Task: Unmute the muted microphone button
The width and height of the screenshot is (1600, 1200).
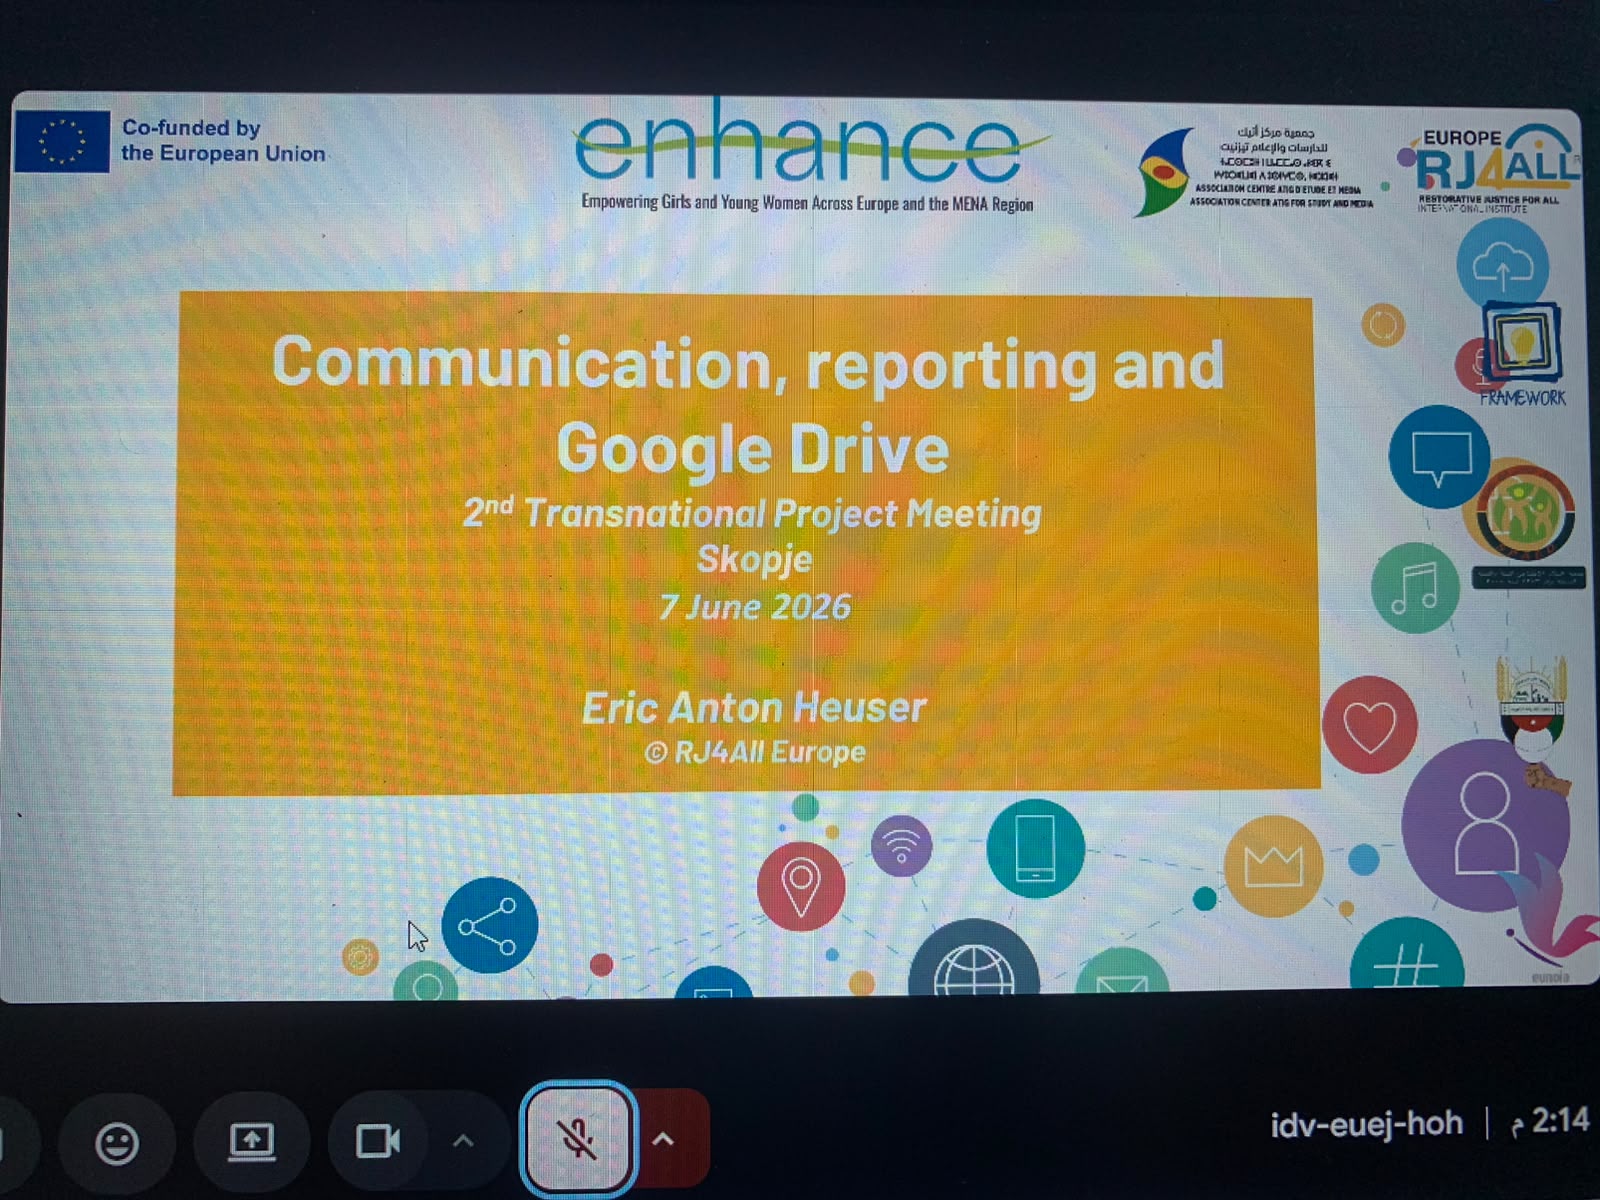Action: [578, 1138]
